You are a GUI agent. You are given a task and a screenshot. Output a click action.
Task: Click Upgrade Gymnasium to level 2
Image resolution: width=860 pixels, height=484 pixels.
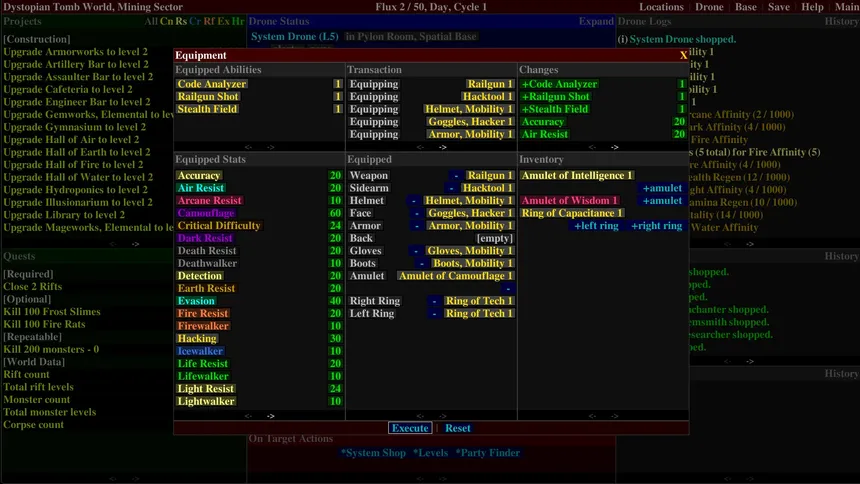(x=75, y=127)
